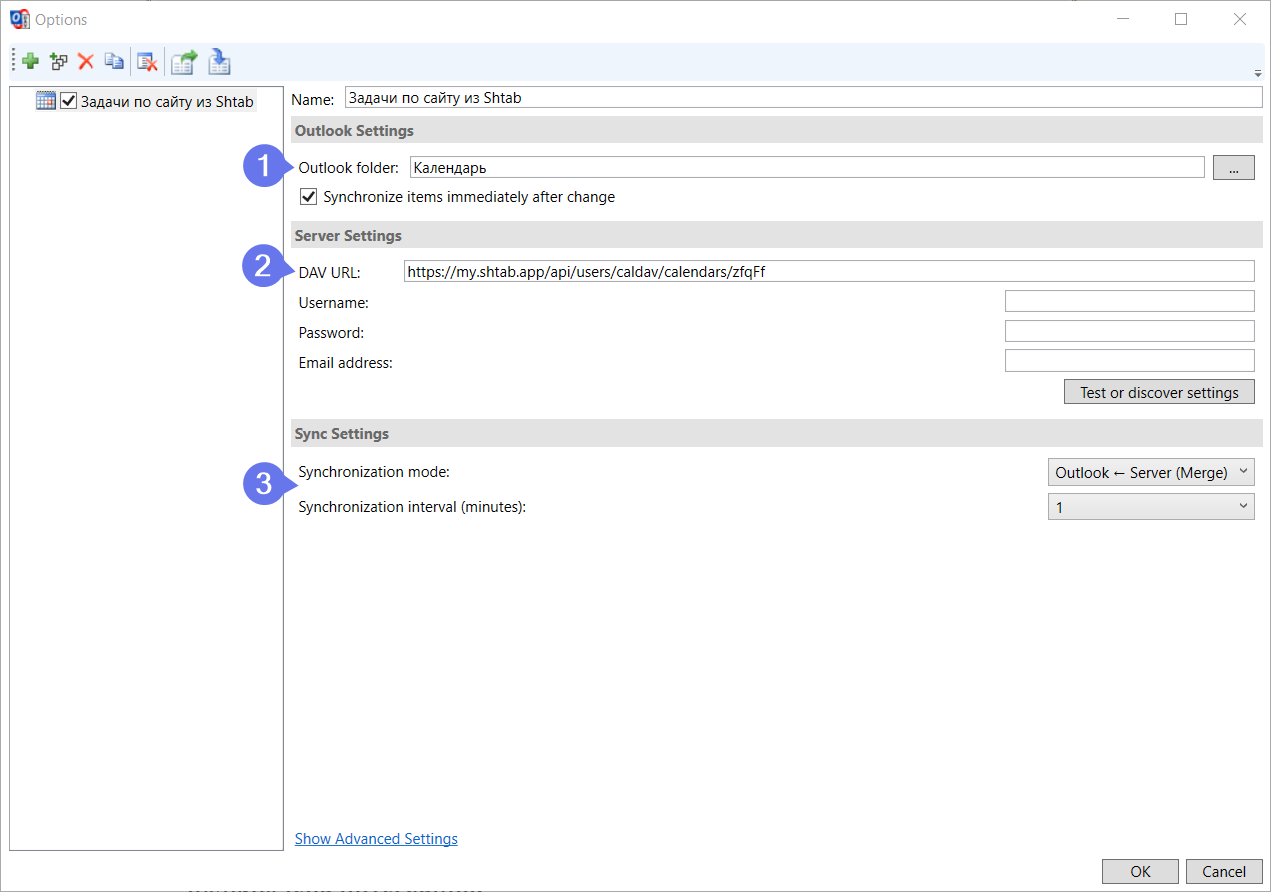This screenshot has width=1271, height=892.
Task: Uncheck the Задачи по сайту из Shtab profile checkbox
Action: (x=68, y=101)
